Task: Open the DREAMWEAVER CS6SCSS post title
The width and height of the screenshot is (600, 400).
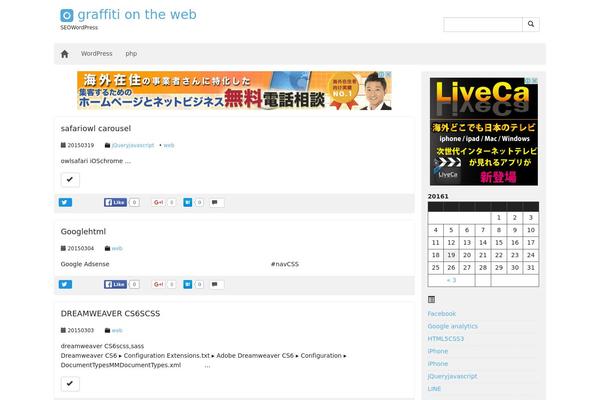Action: (110, 313)
